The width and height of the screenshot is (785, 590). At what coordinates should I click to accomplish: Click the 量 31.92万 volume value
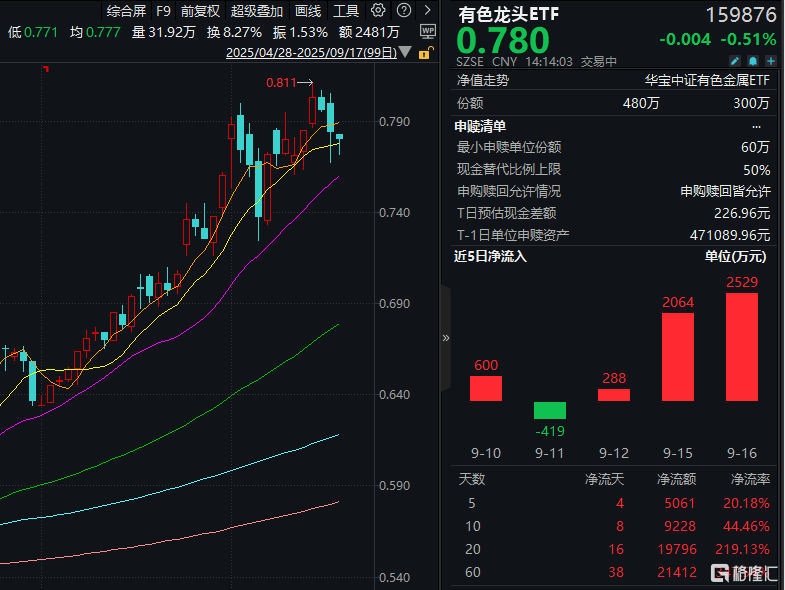(x=164, y=33)
